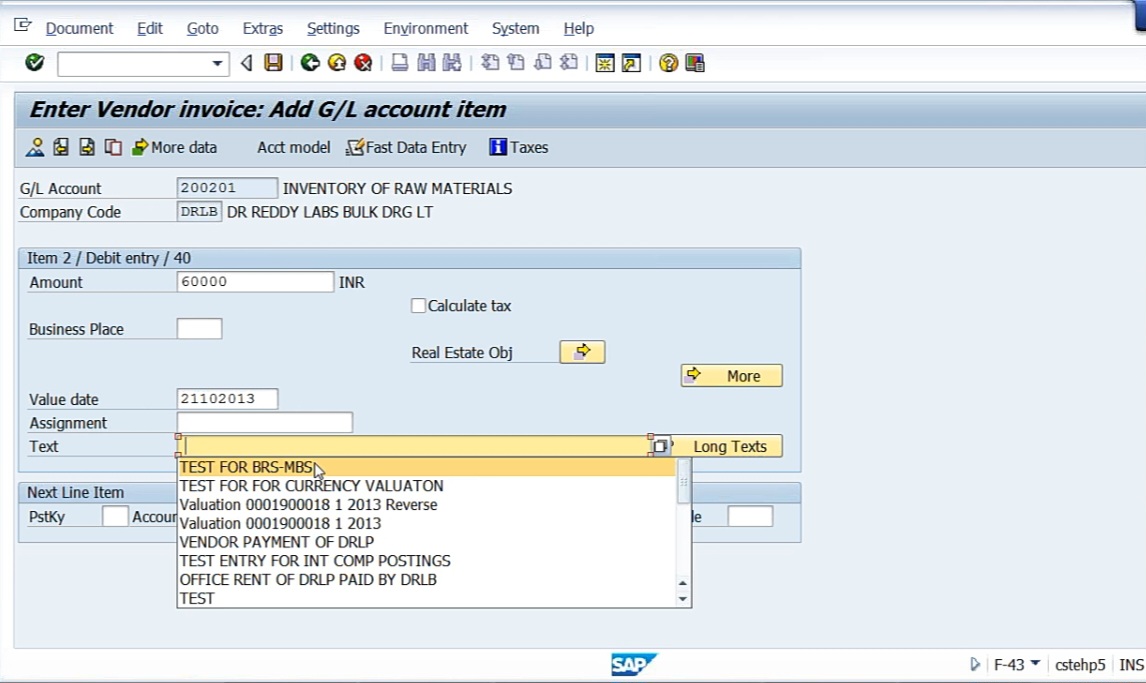Open the Document menu
The width and height of the screenshot is (1146, 683).
(79, 28)
